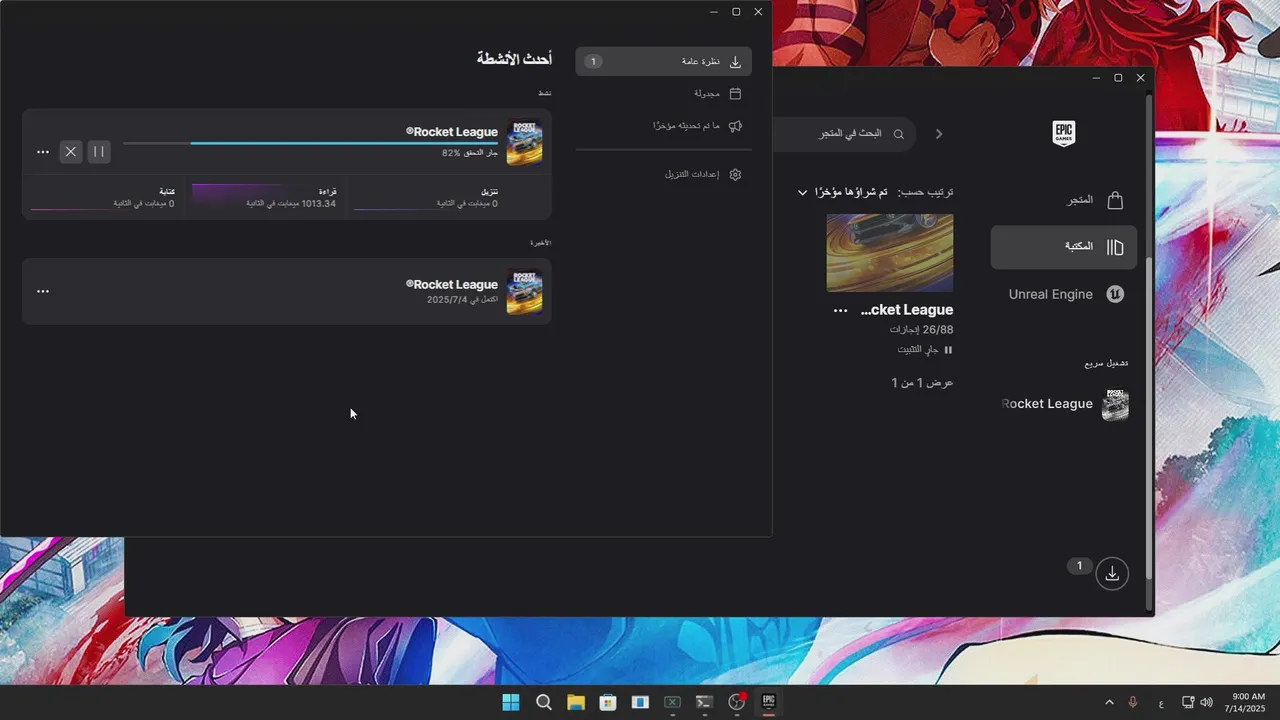Click the Epic Games logo in launcher
The image size is (1280, 720).
point(1063,134)
